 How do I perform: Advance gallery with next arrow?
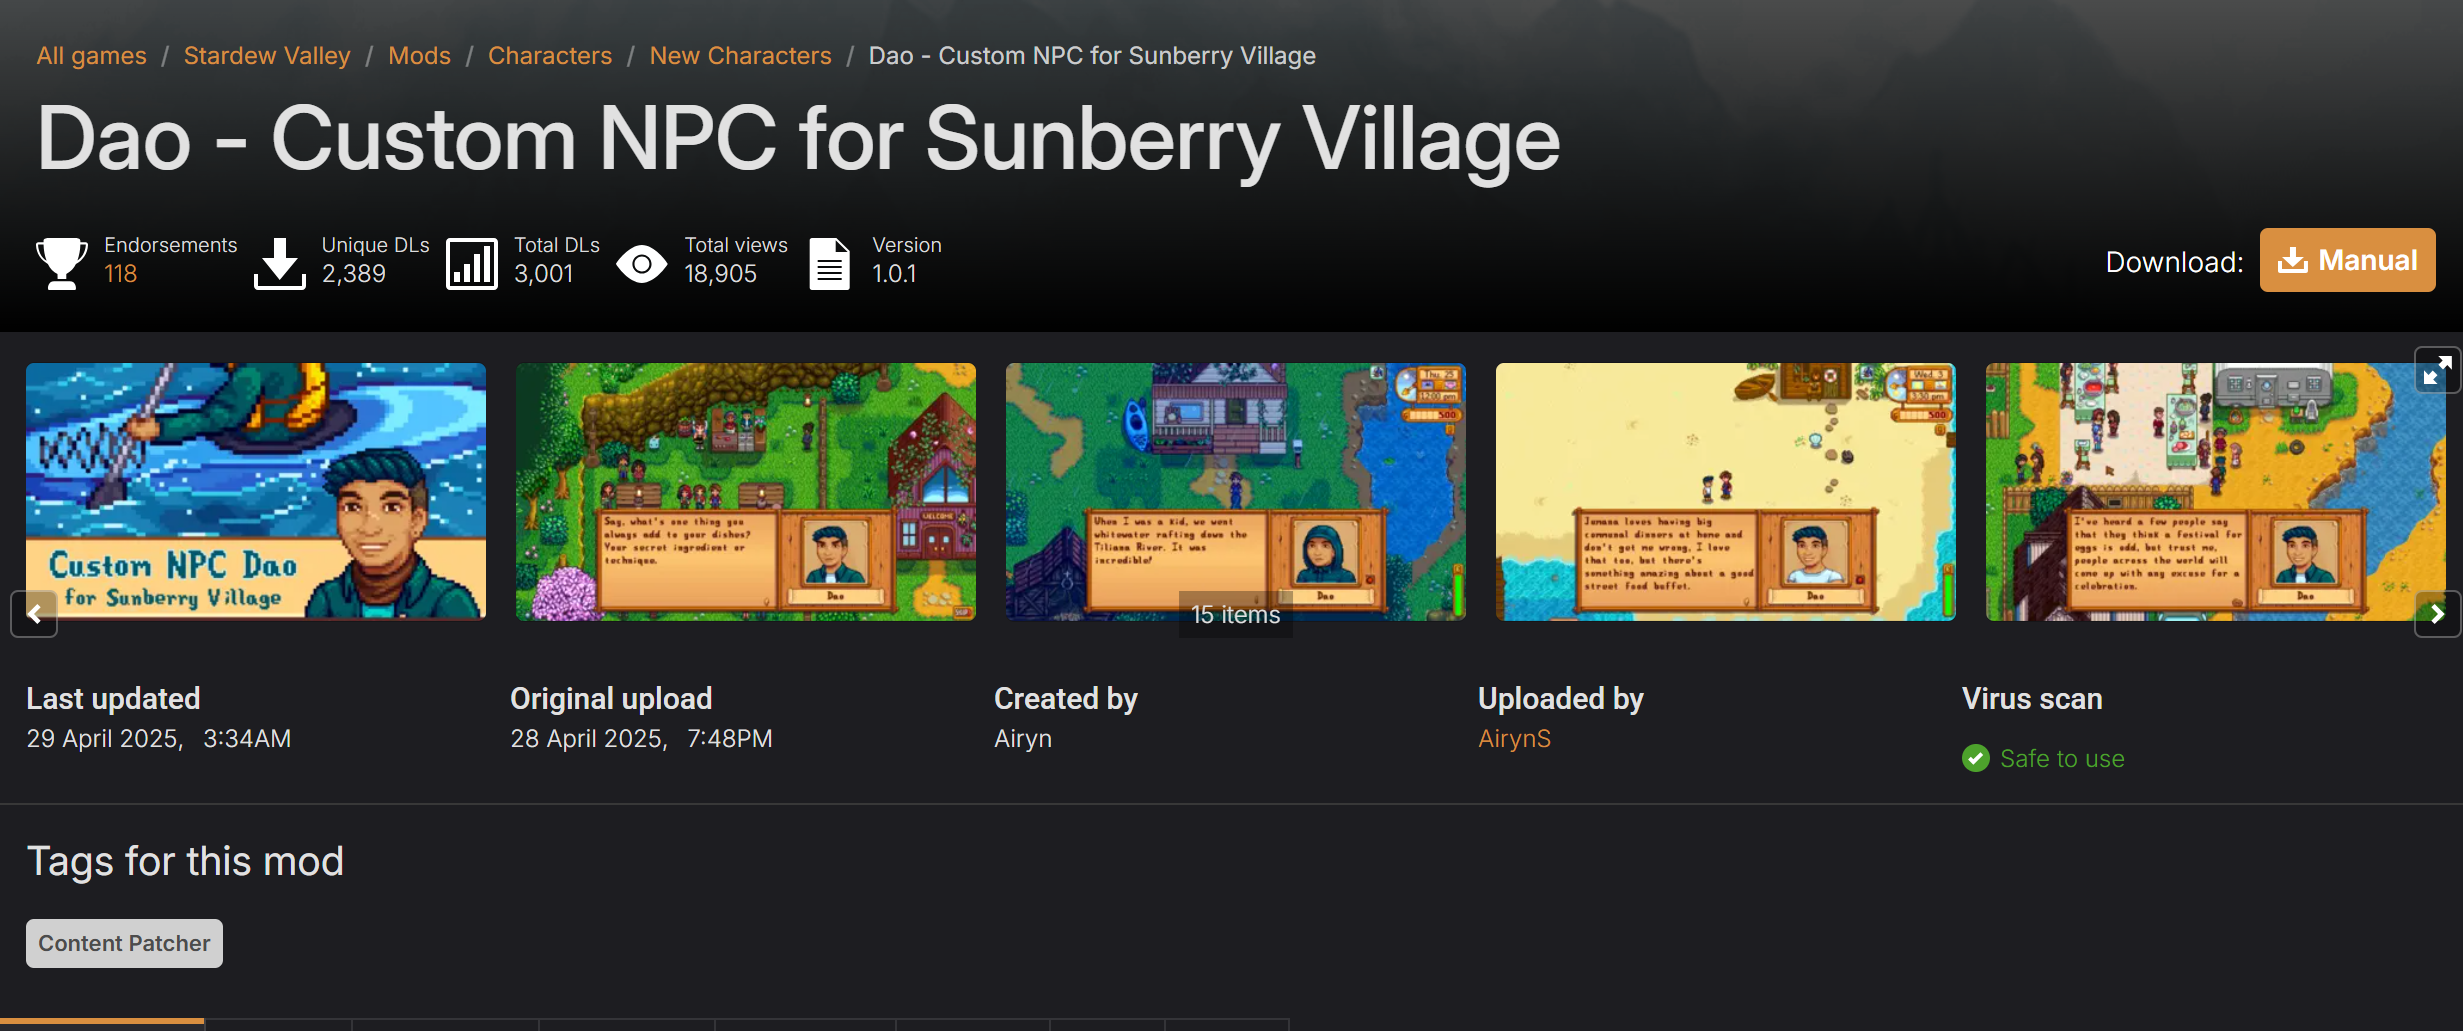2437,613
